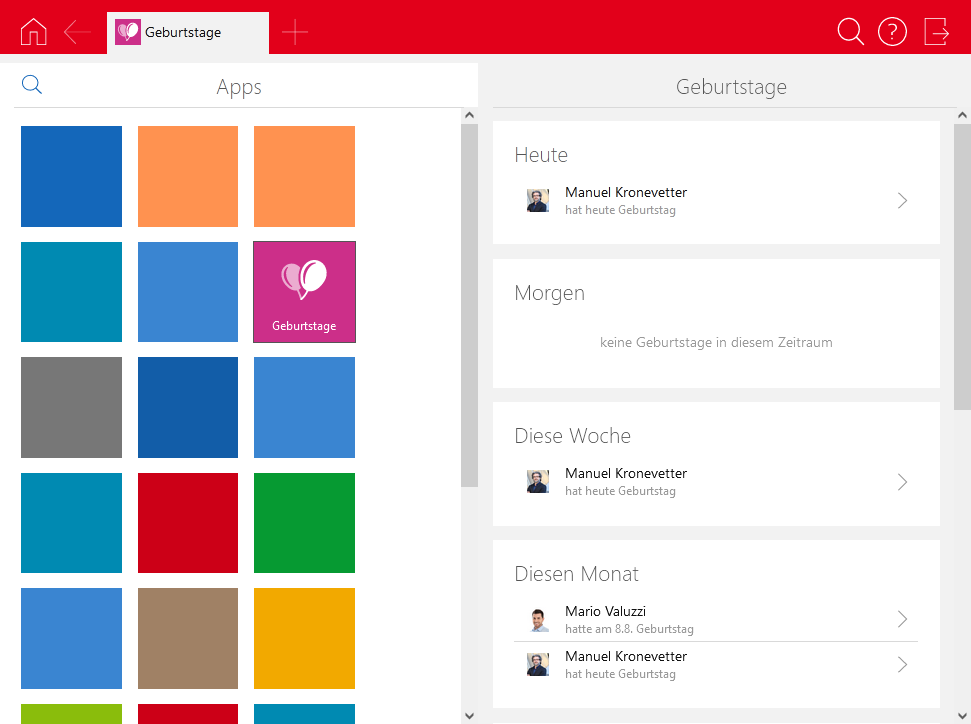The width and height of the screenshot is (971, 724).
Task: Expand Manuel Kronevetter's chevron under Heute
Action: click(x=902, y=201)
